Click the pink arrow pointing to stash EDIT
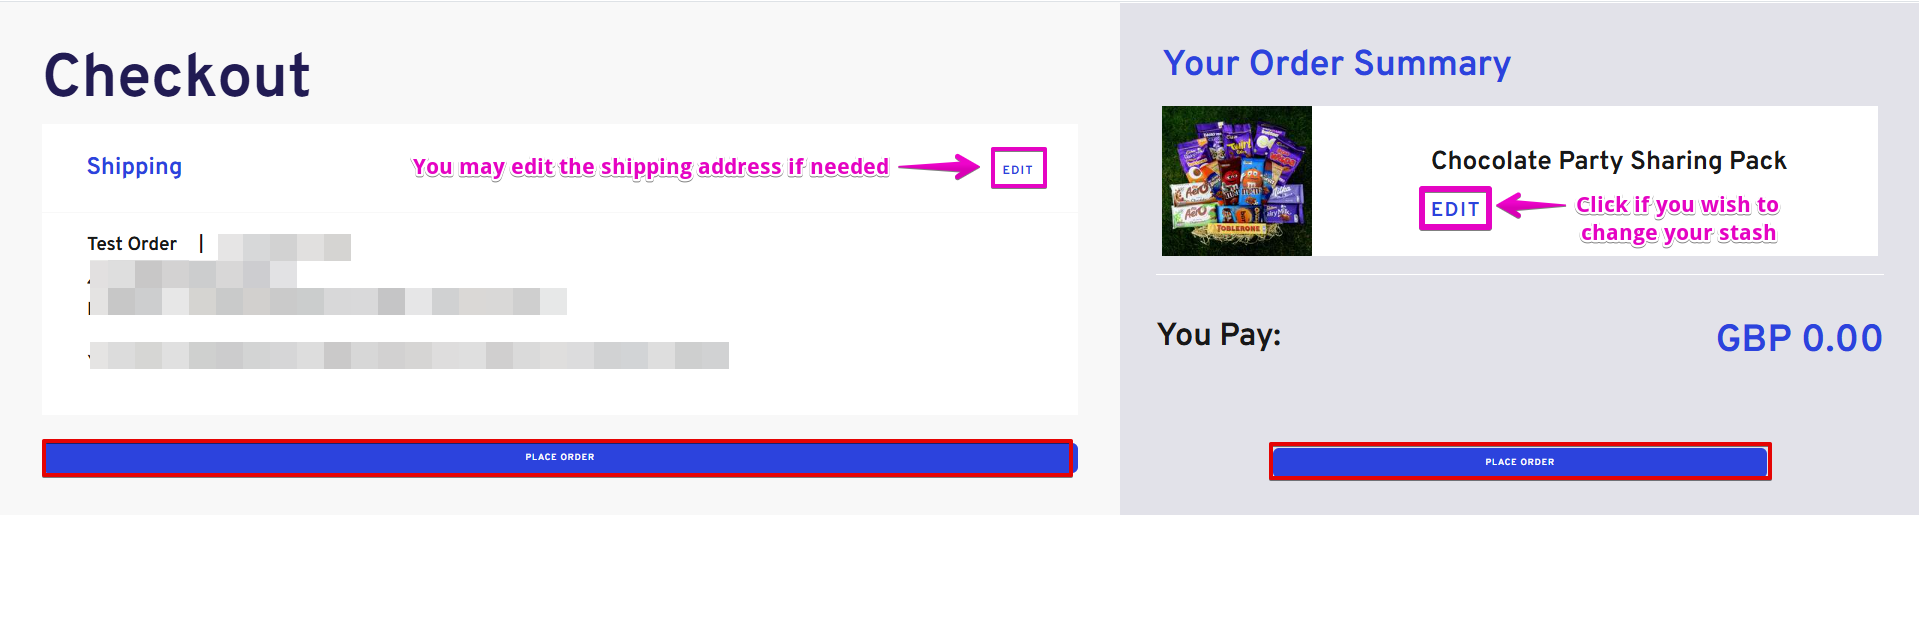Image resolution: width=1919 pixels, height=639 pixels. [1531, 206]
